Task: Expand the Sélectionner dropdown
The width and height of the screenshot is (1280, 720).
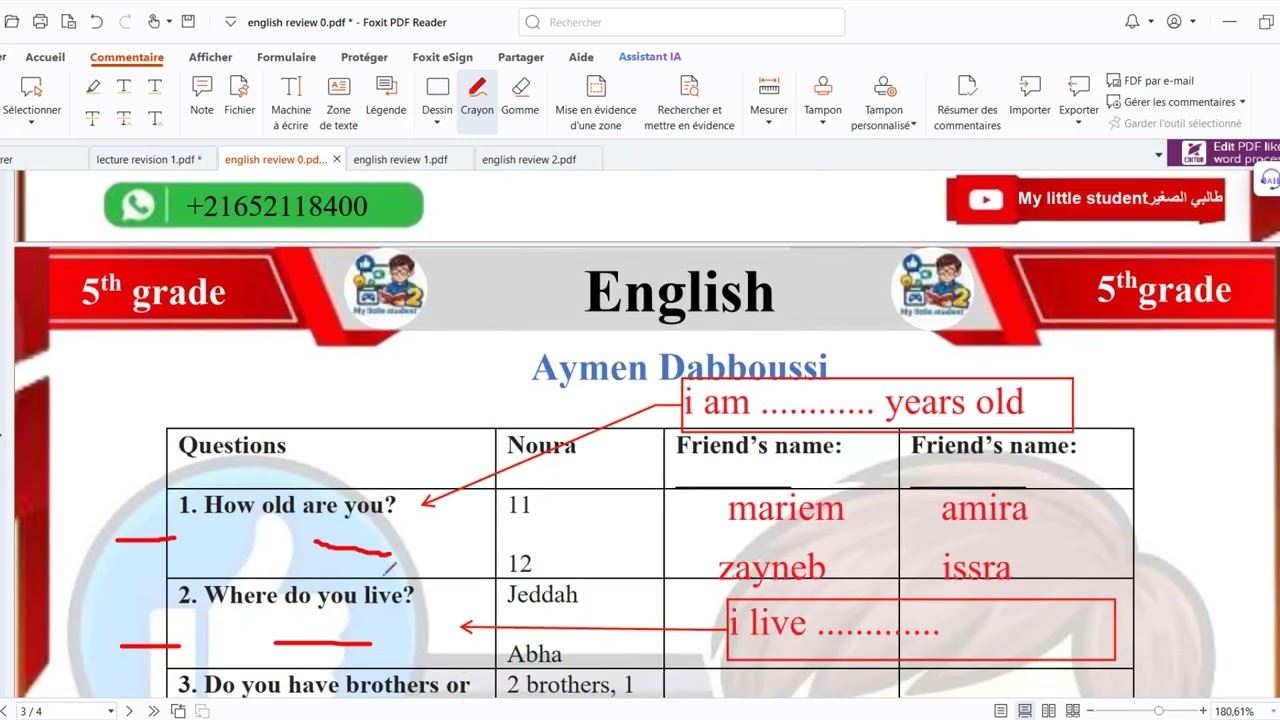Action: coord(31,123)
